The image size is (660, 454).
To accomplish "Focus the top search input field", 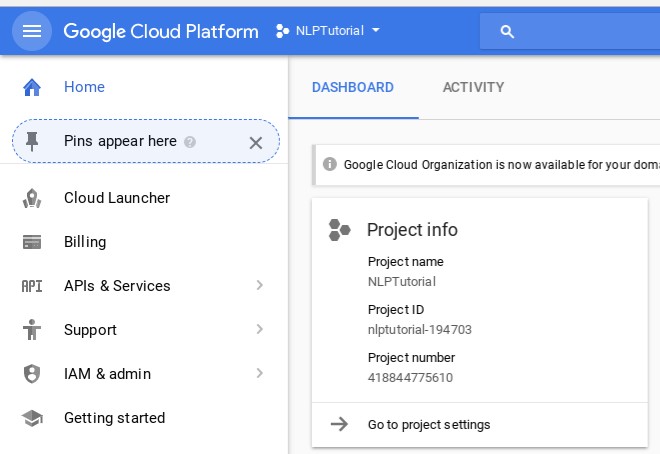I will click(x=570, y=31).
